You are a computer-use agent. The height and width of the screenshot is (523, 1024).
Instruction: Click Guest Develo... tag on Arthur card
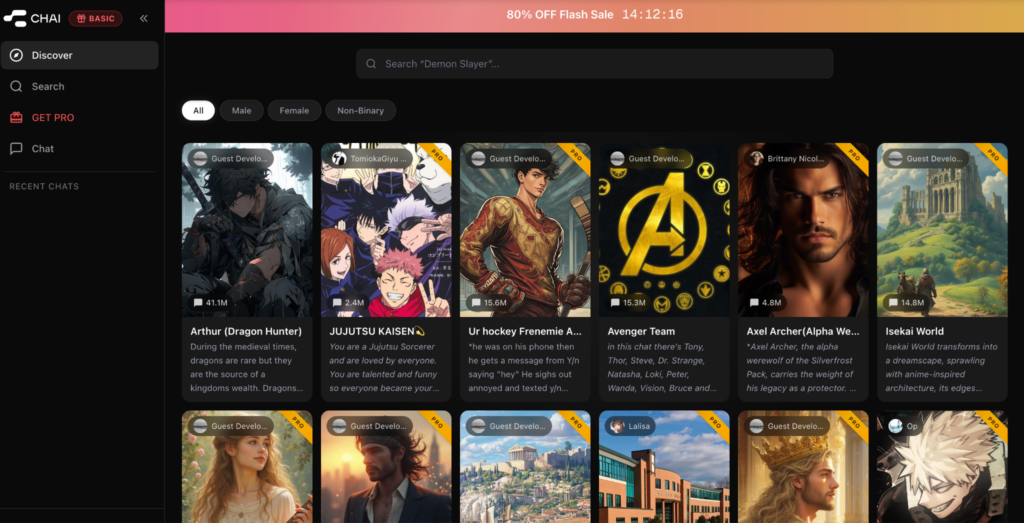pos(229,159)
